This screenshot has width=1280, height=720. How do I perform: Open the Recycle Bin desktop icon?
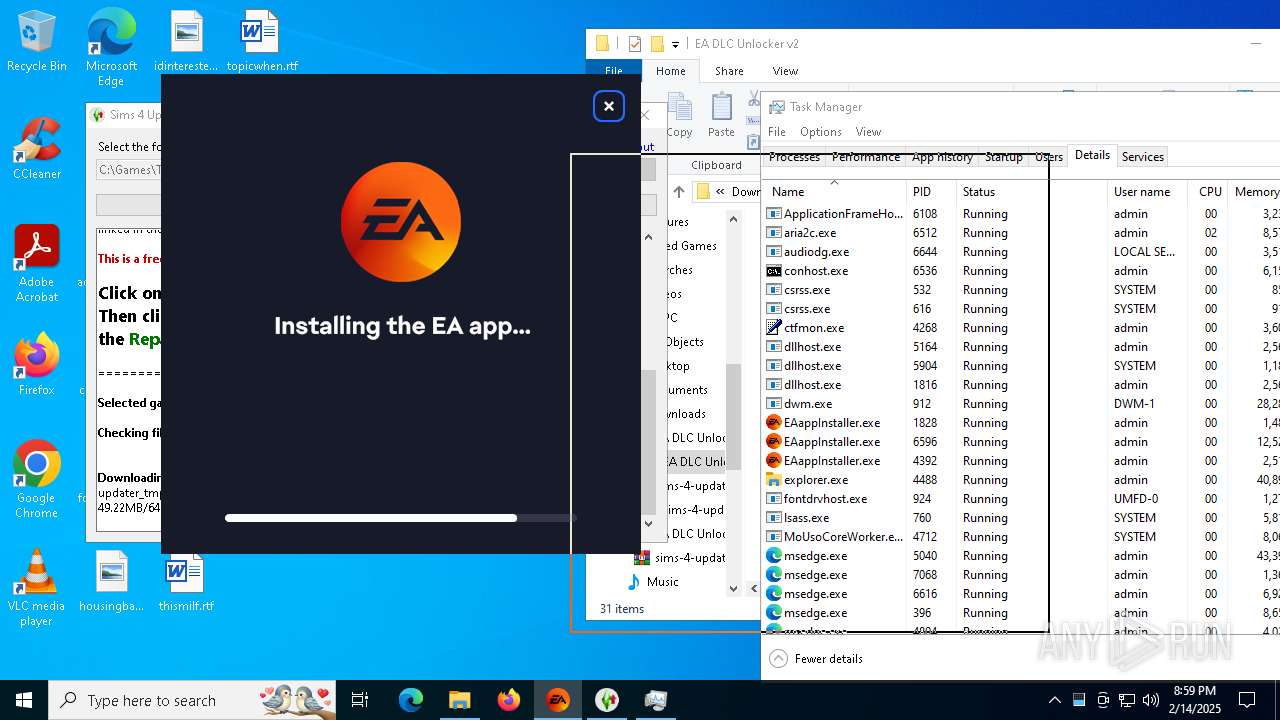37,41
